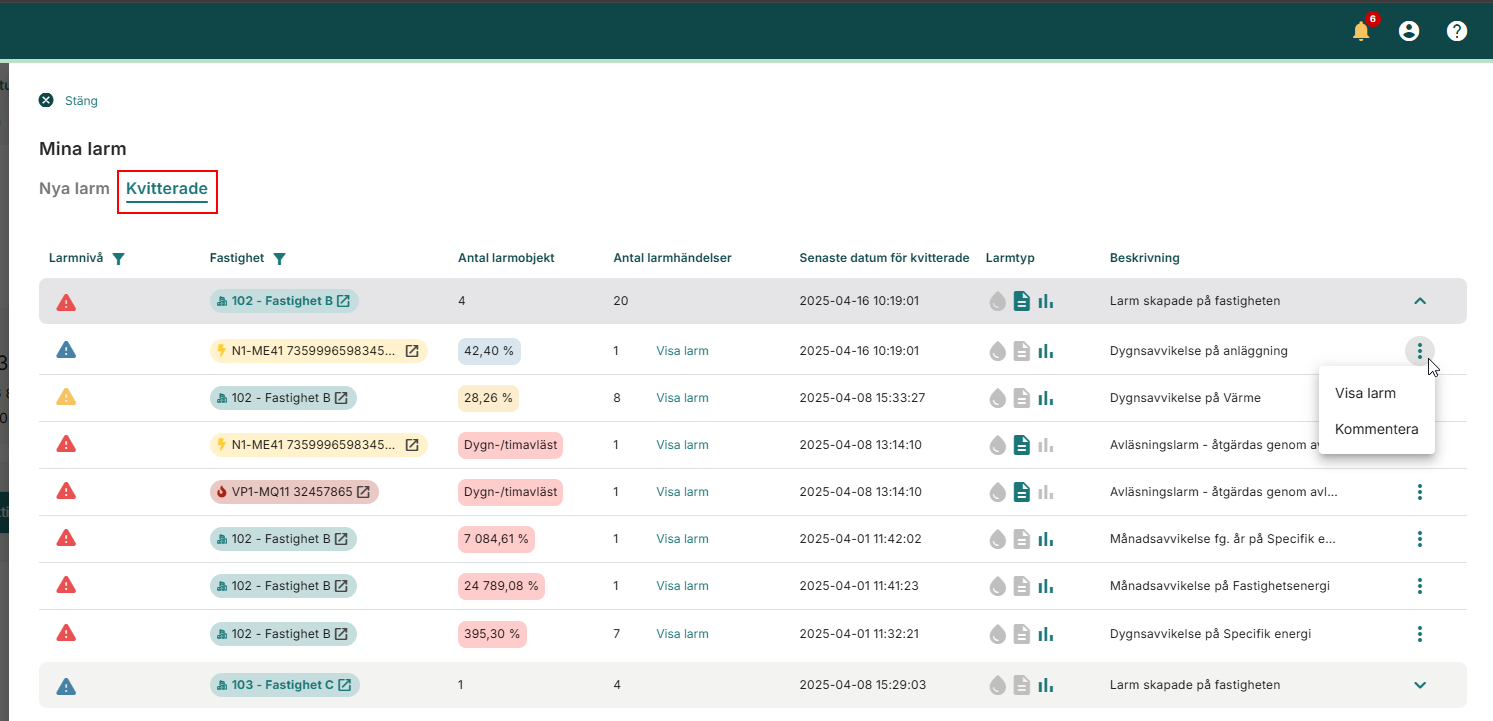Screen dimensions: 1493x721
Task: Open the user account profile icon
Action: point(1409,31)
